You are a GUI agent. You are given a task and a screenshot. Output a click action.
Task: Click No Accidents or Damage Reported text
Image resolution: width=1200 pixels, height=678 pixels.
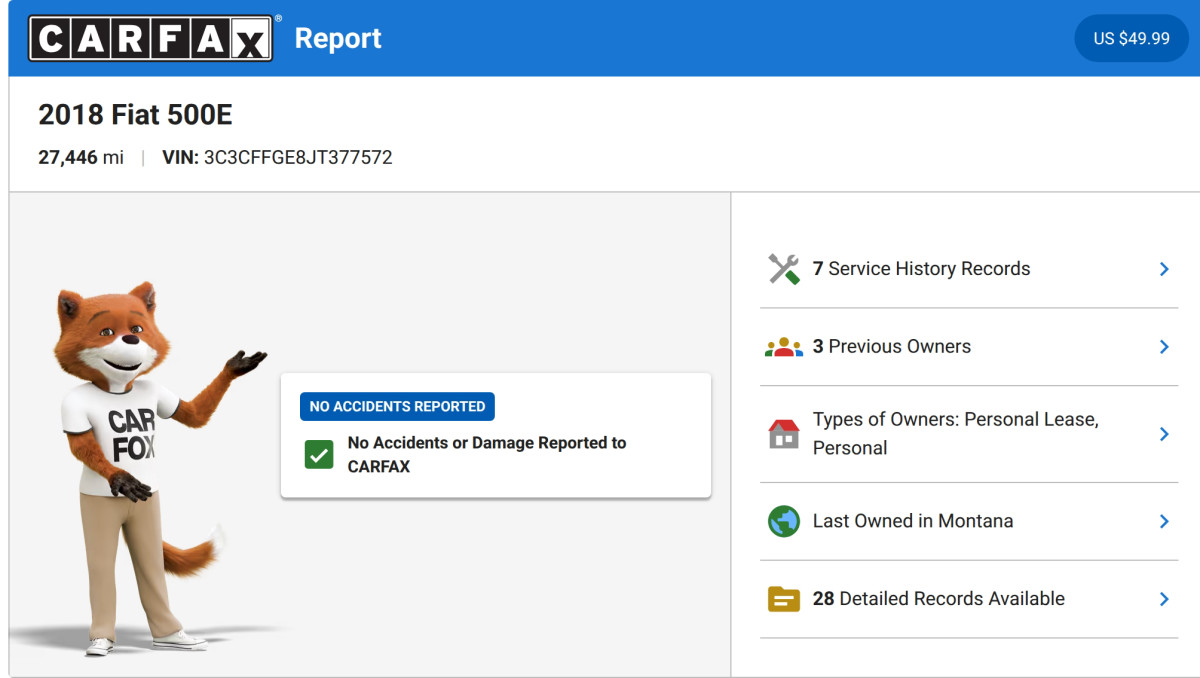click(x=487, y=455)
